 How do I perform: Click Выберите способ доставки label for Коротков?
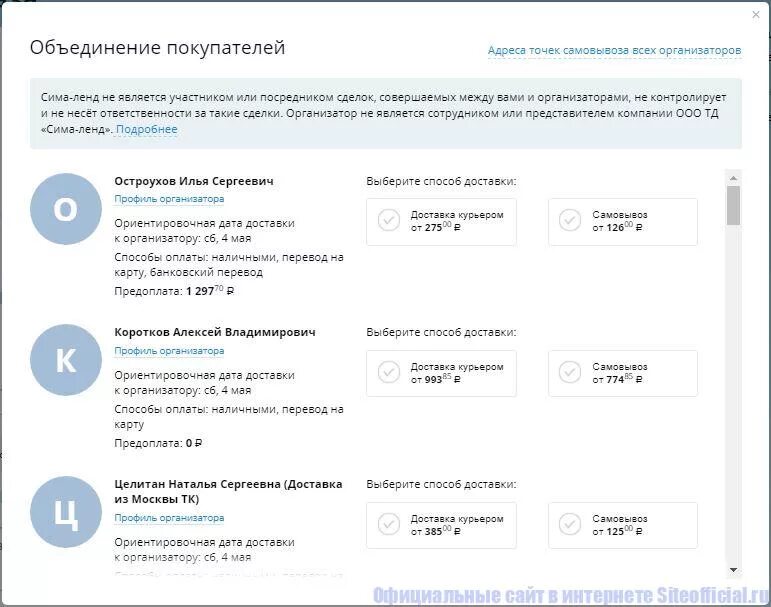441,333
